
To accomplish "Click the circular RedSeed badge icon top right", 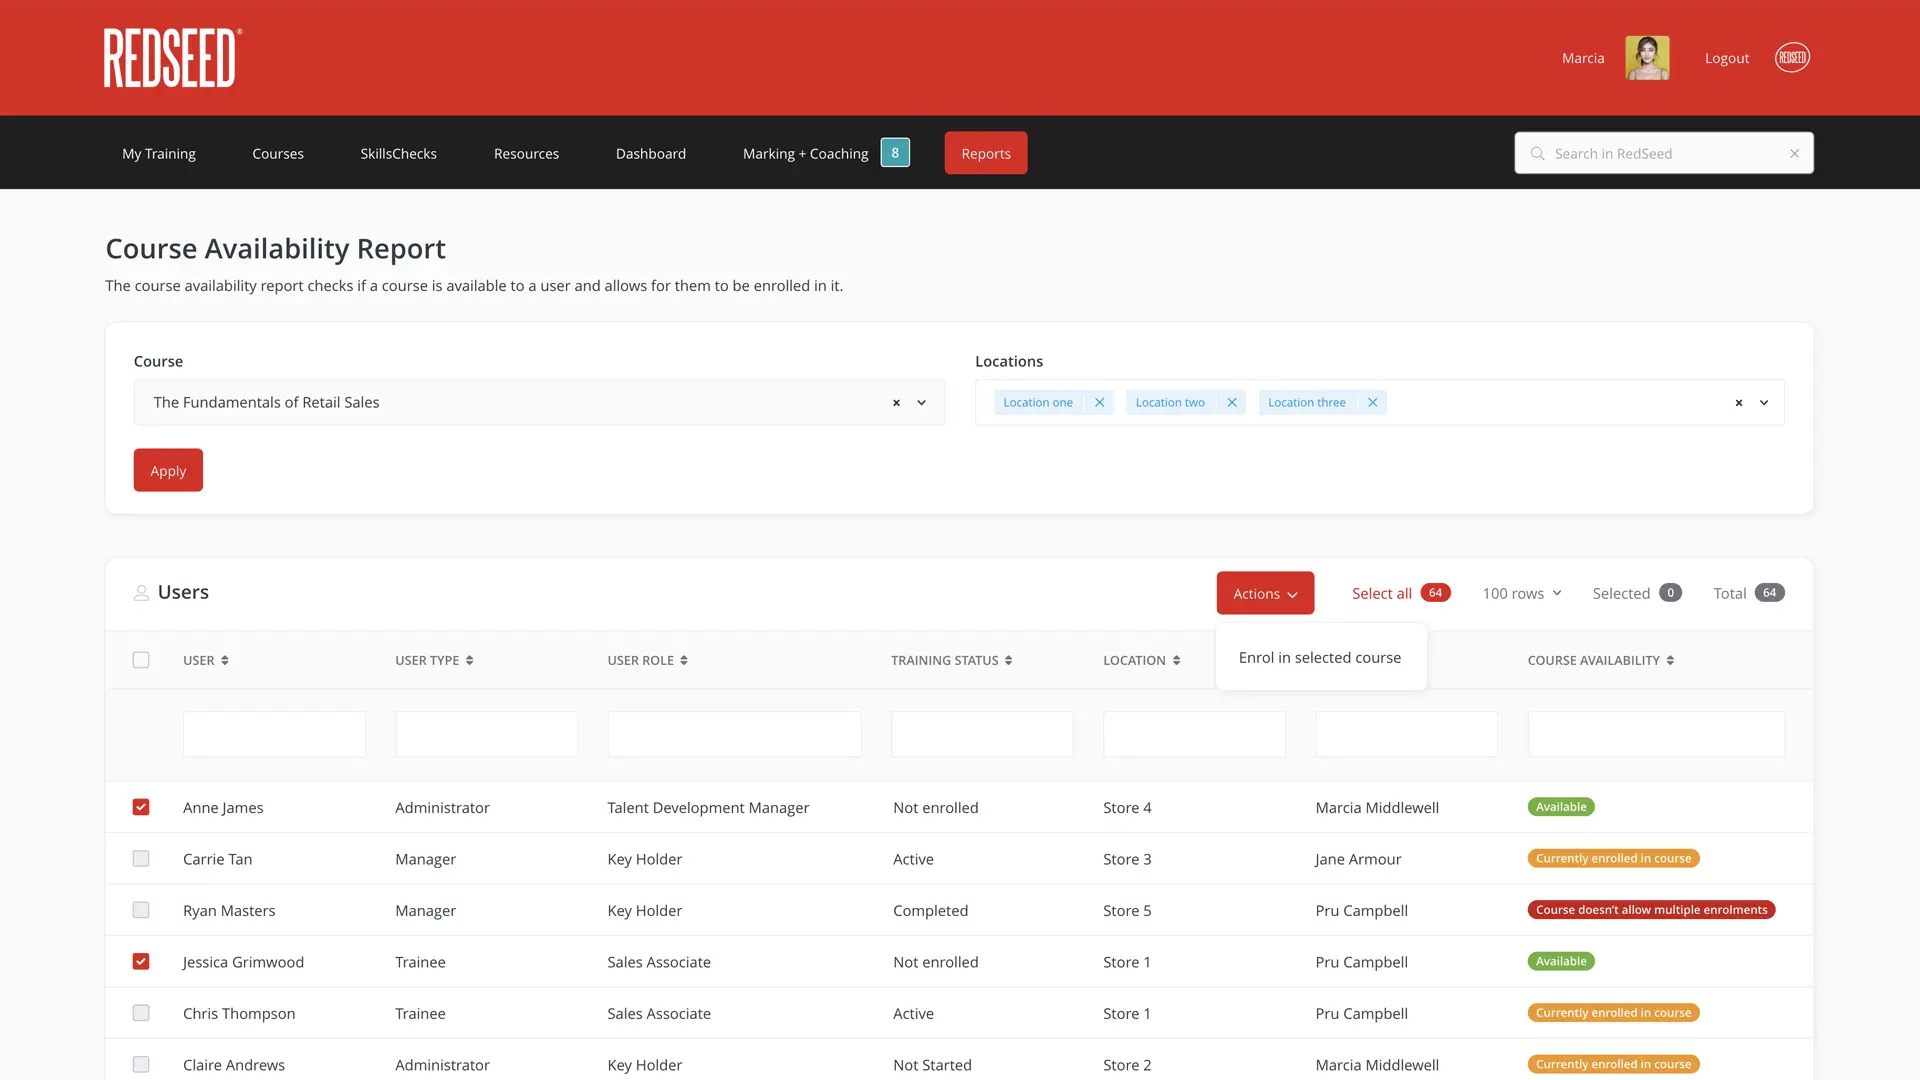I will [1792, 57].
